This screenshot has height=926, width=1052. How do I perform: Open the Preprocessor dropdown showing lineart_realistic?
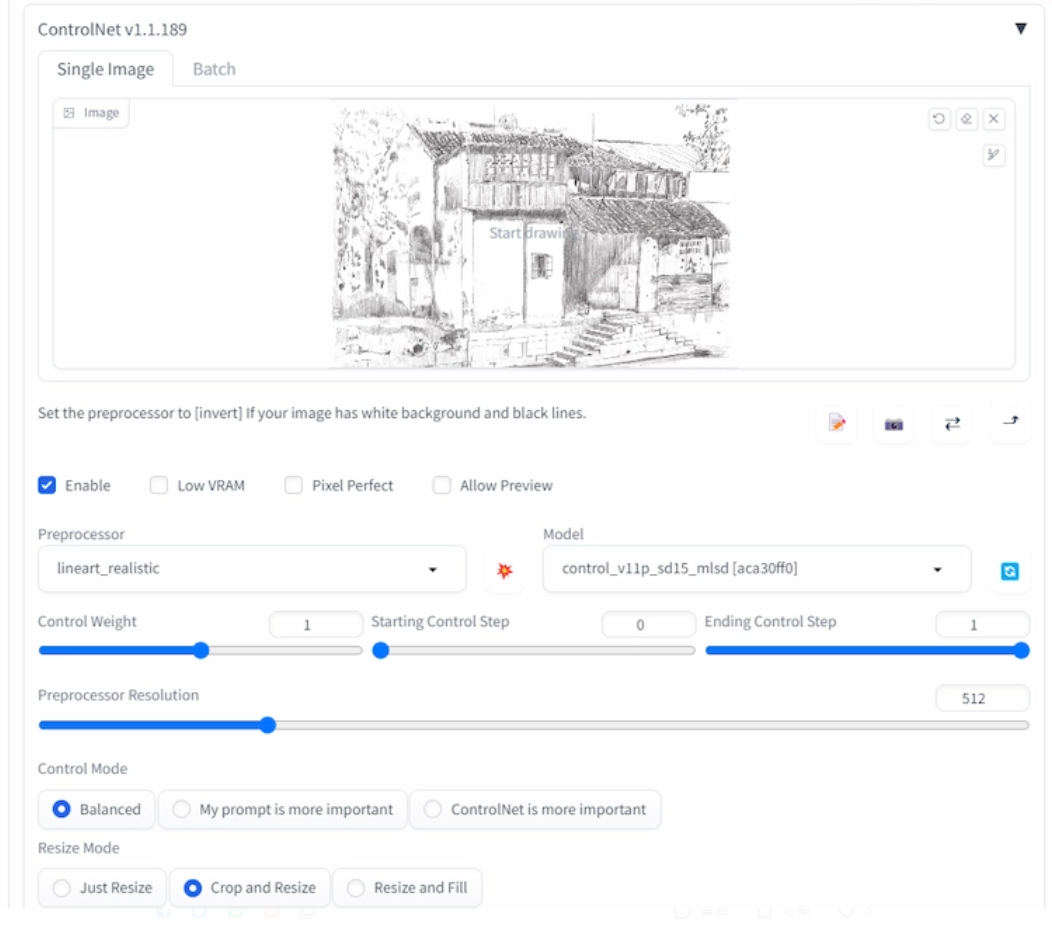coord(252,569)
